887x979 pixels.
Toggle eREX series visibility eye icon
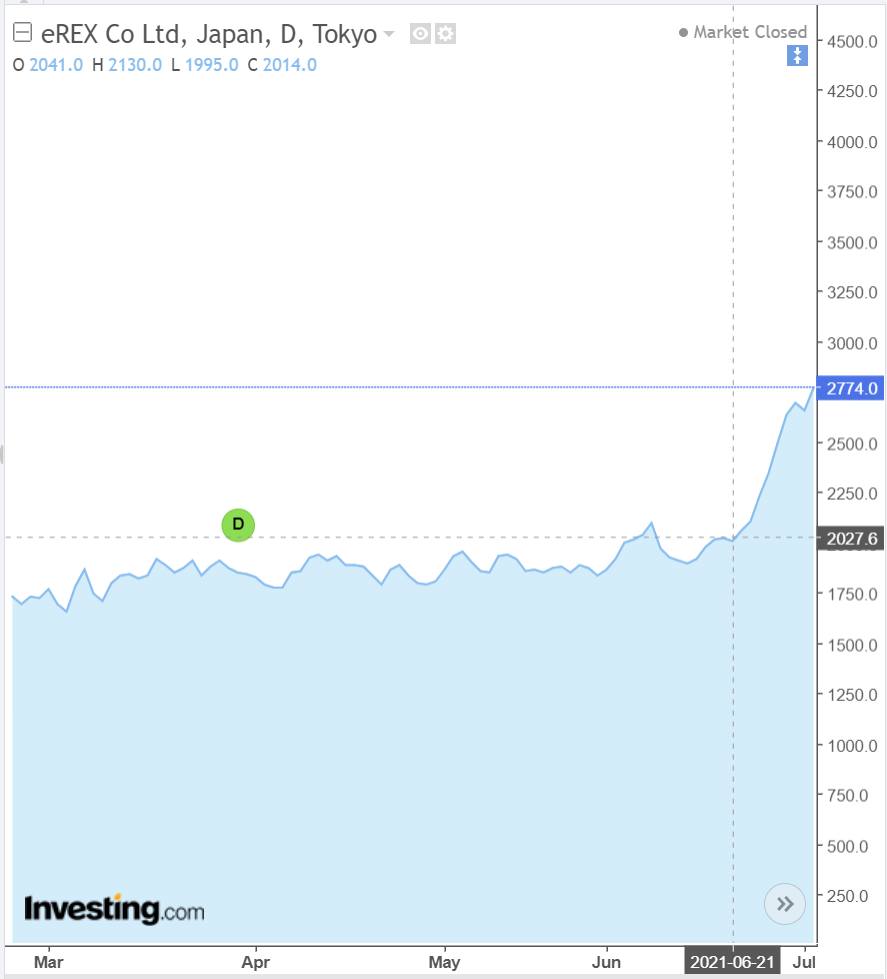(420, 34)
